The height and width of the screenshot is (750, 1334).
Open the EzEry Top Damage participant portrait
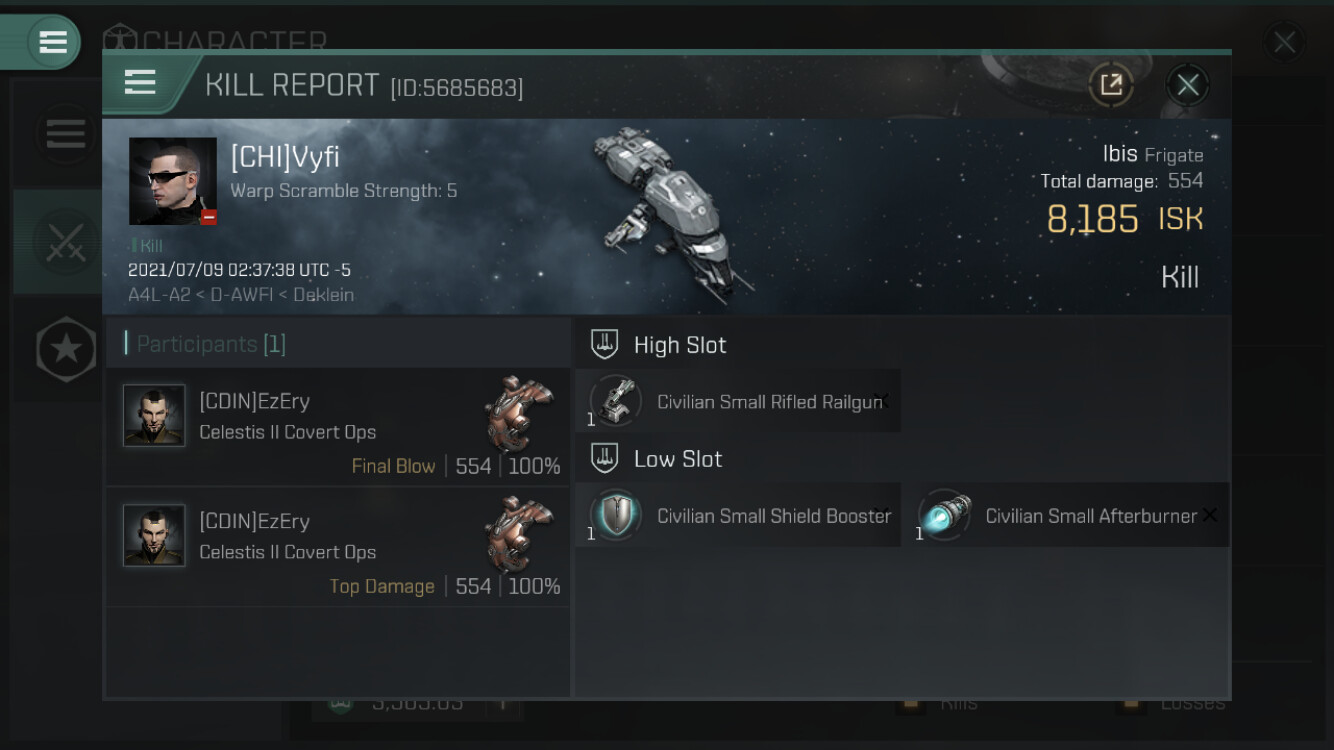pyautogui.click(x=154, y=535)
